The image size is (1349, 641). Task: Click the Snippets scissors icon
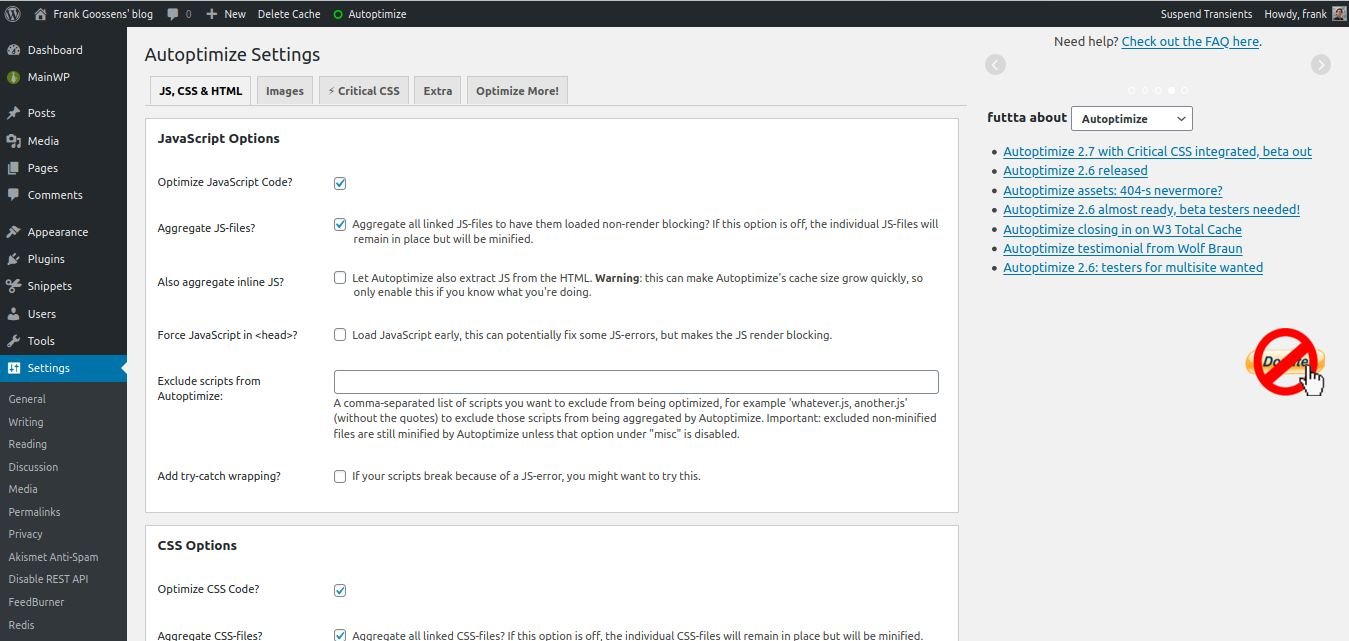pos(14,286)
